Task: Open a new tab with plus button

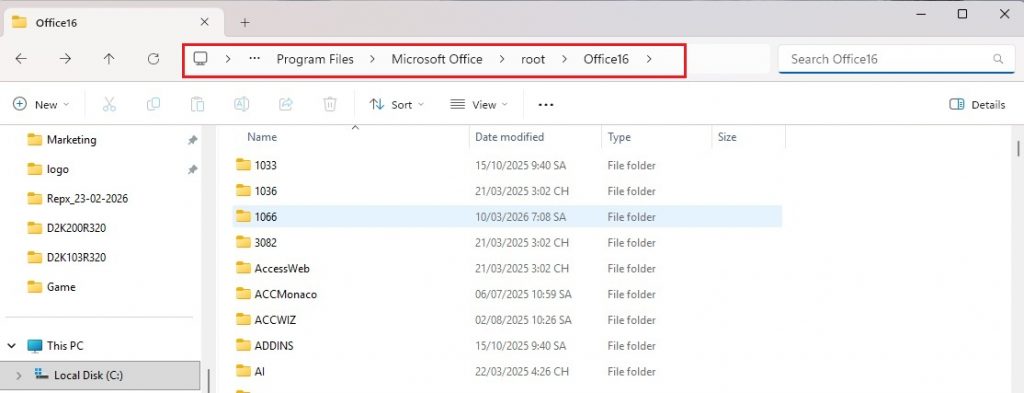Action: [245, 22]
